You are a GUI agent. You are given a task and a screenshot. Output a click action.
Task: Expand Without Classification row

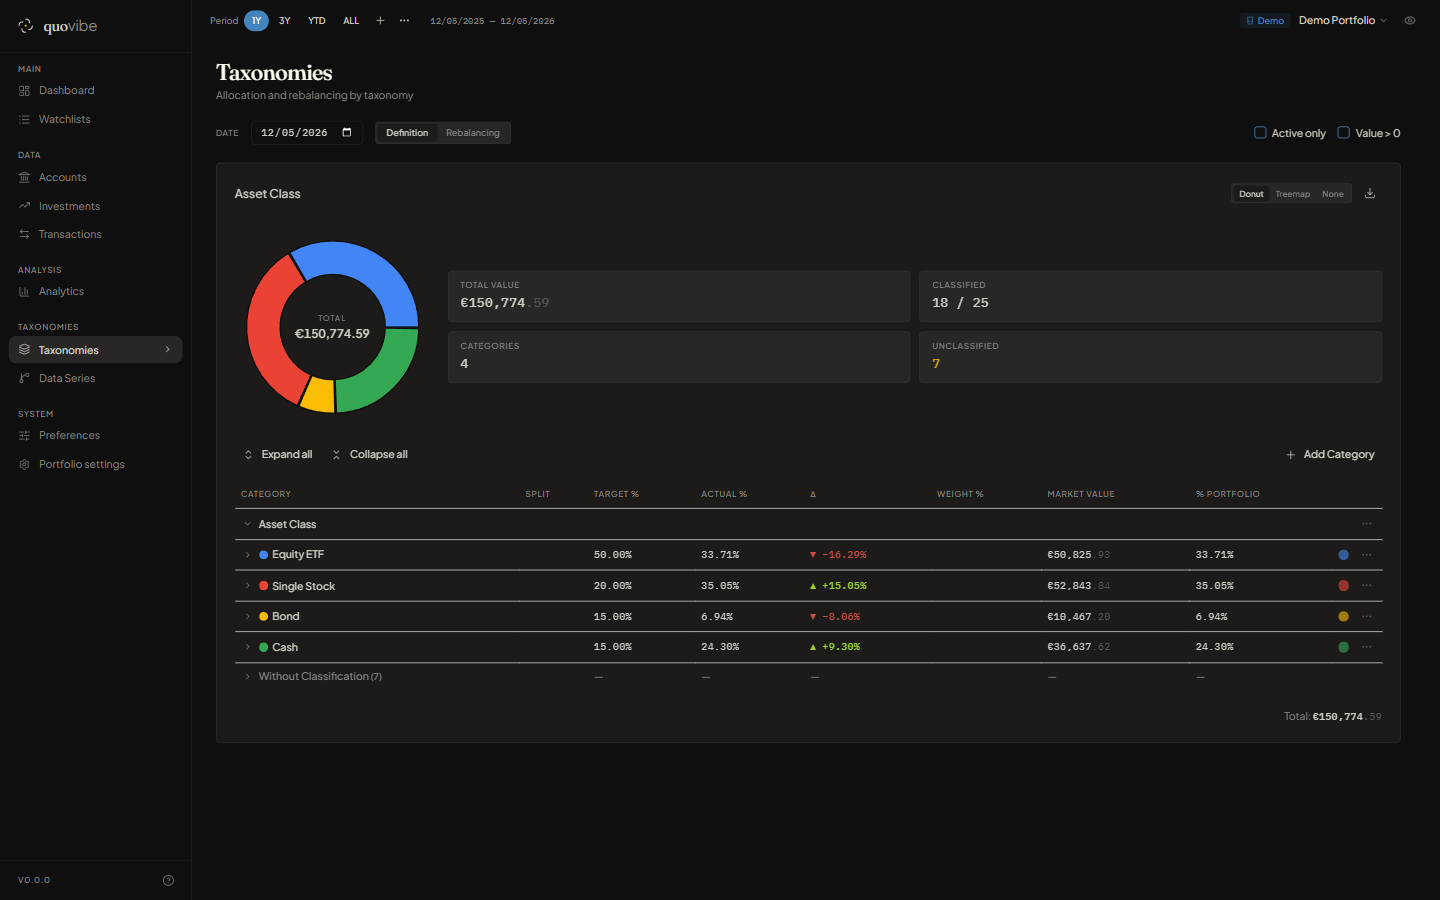[x=248, y=677]
